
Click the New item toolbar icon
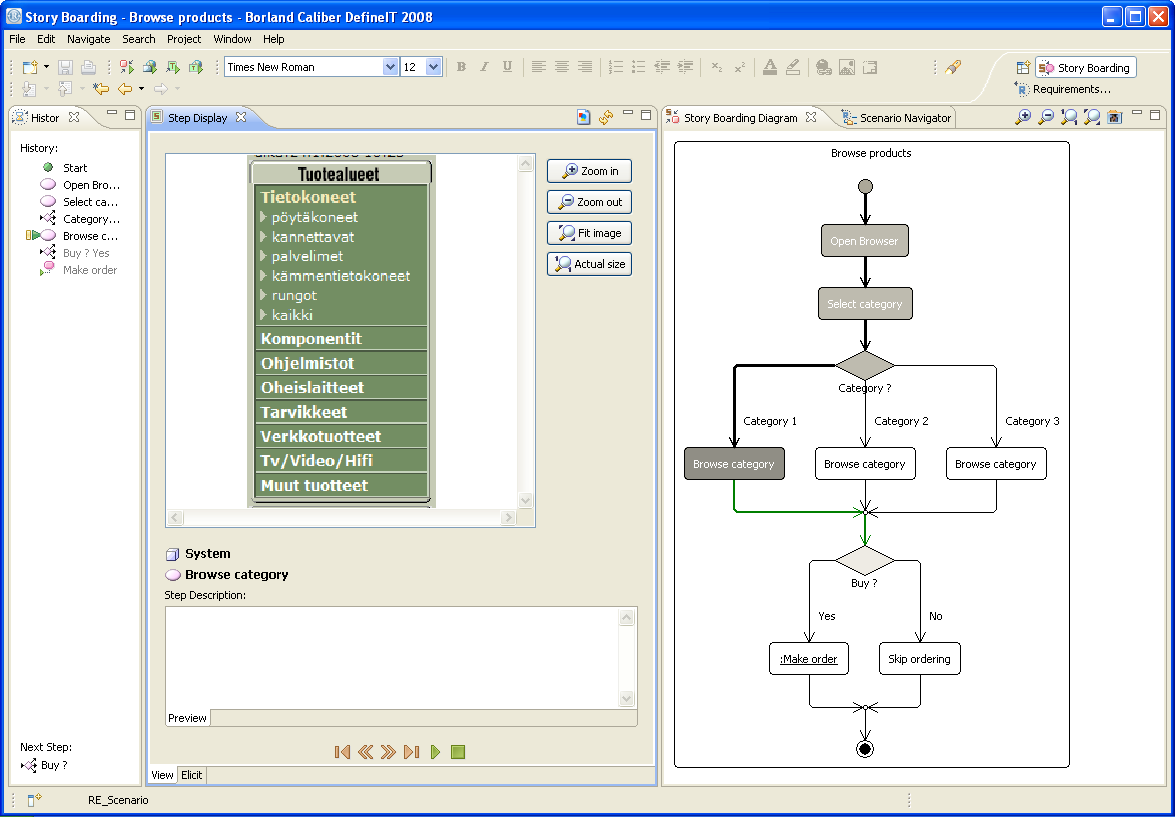tap(29, 67)
